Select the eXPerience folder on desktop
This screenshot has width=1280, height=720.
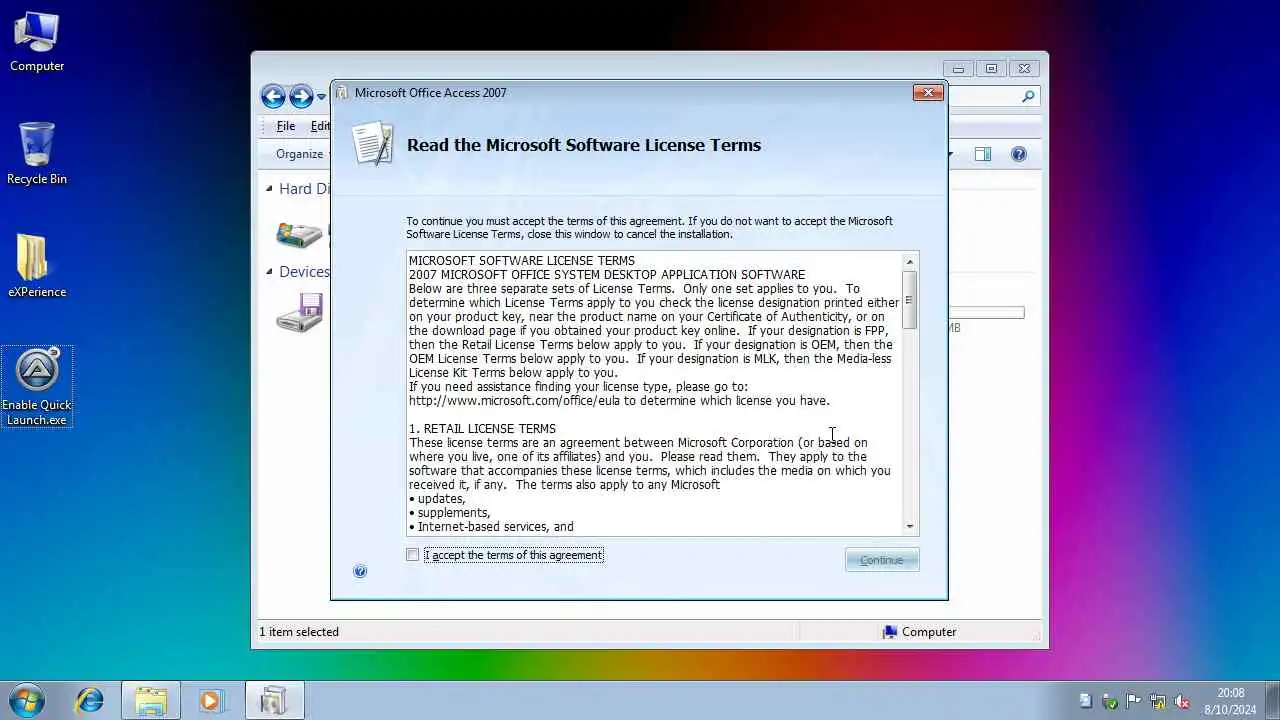37,266
